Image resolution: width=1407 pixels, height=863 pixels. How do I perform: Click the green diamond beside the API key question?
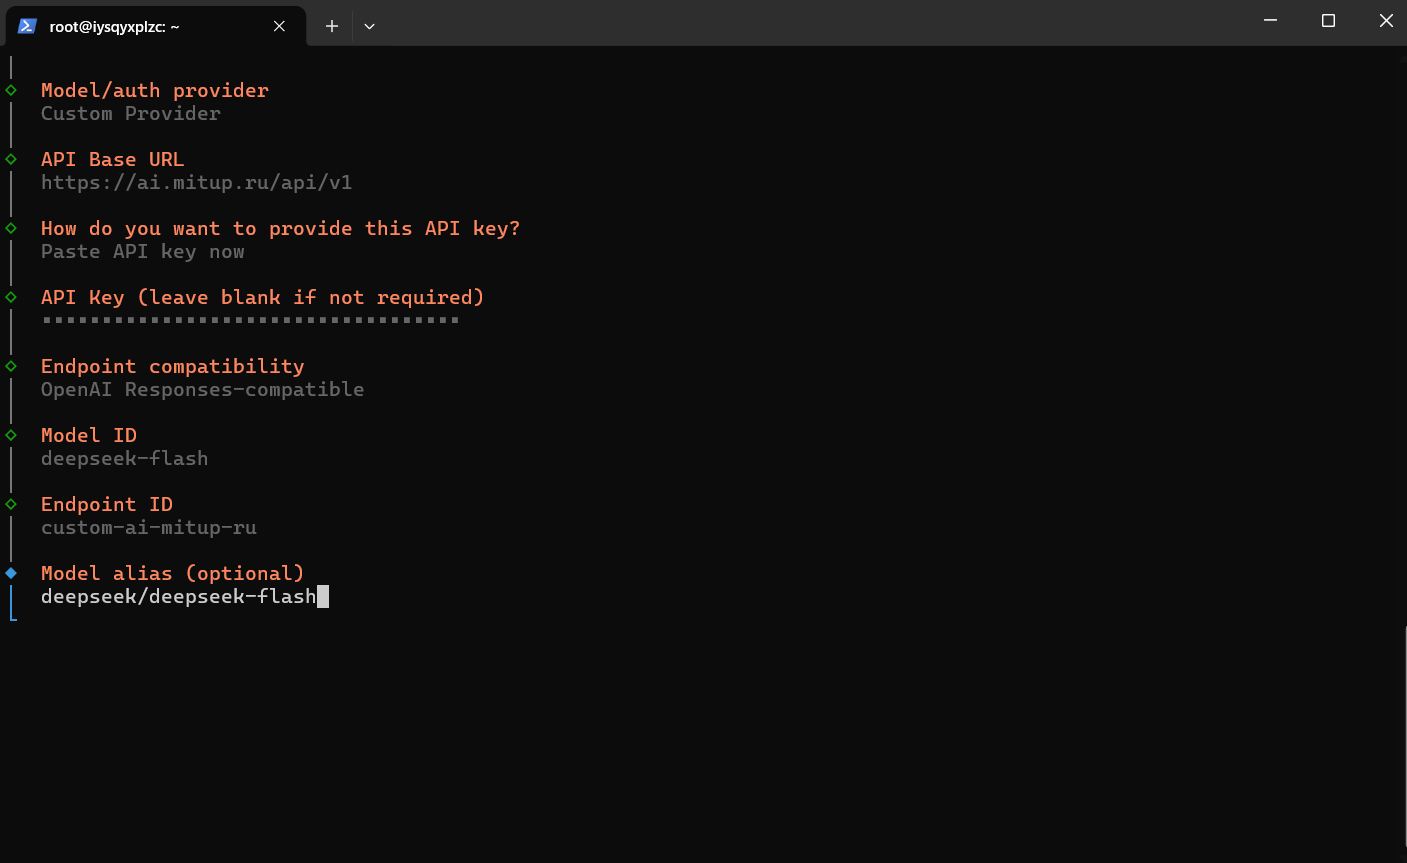[11, 228]
